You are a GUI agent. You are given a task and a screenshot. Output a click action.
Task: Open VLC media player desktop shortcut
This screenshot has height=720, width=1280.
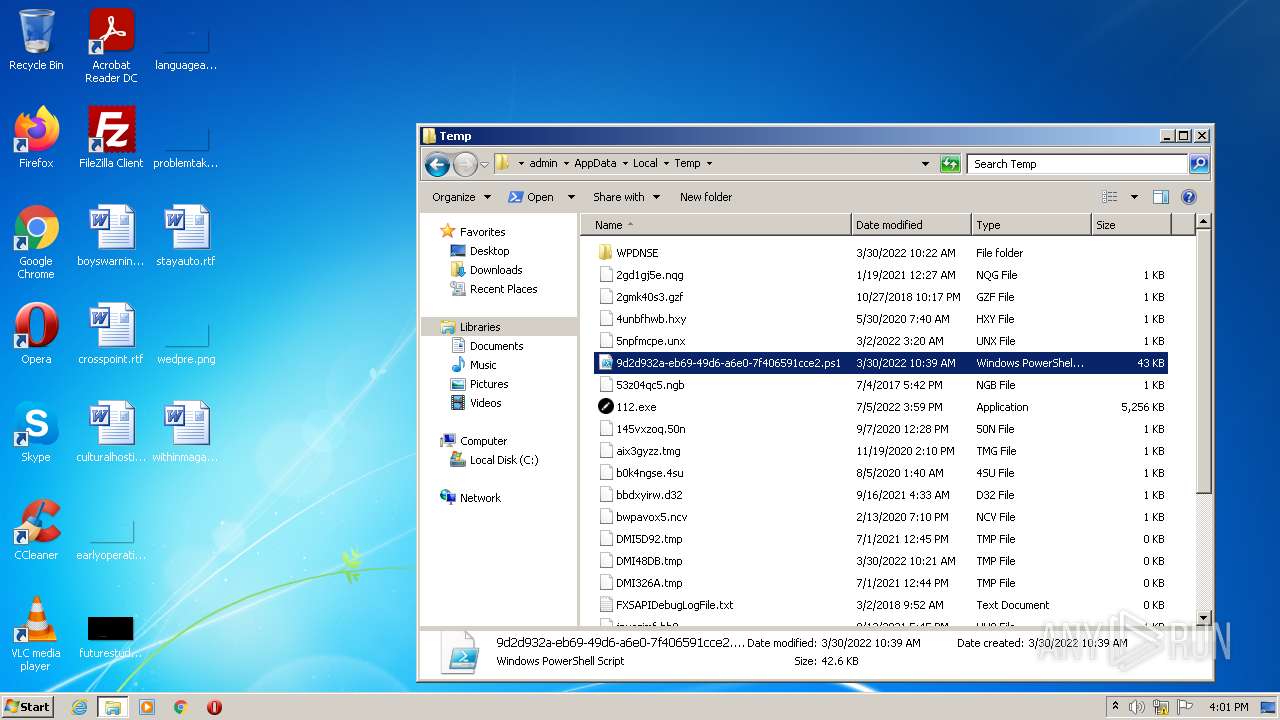tap(36, 634)
